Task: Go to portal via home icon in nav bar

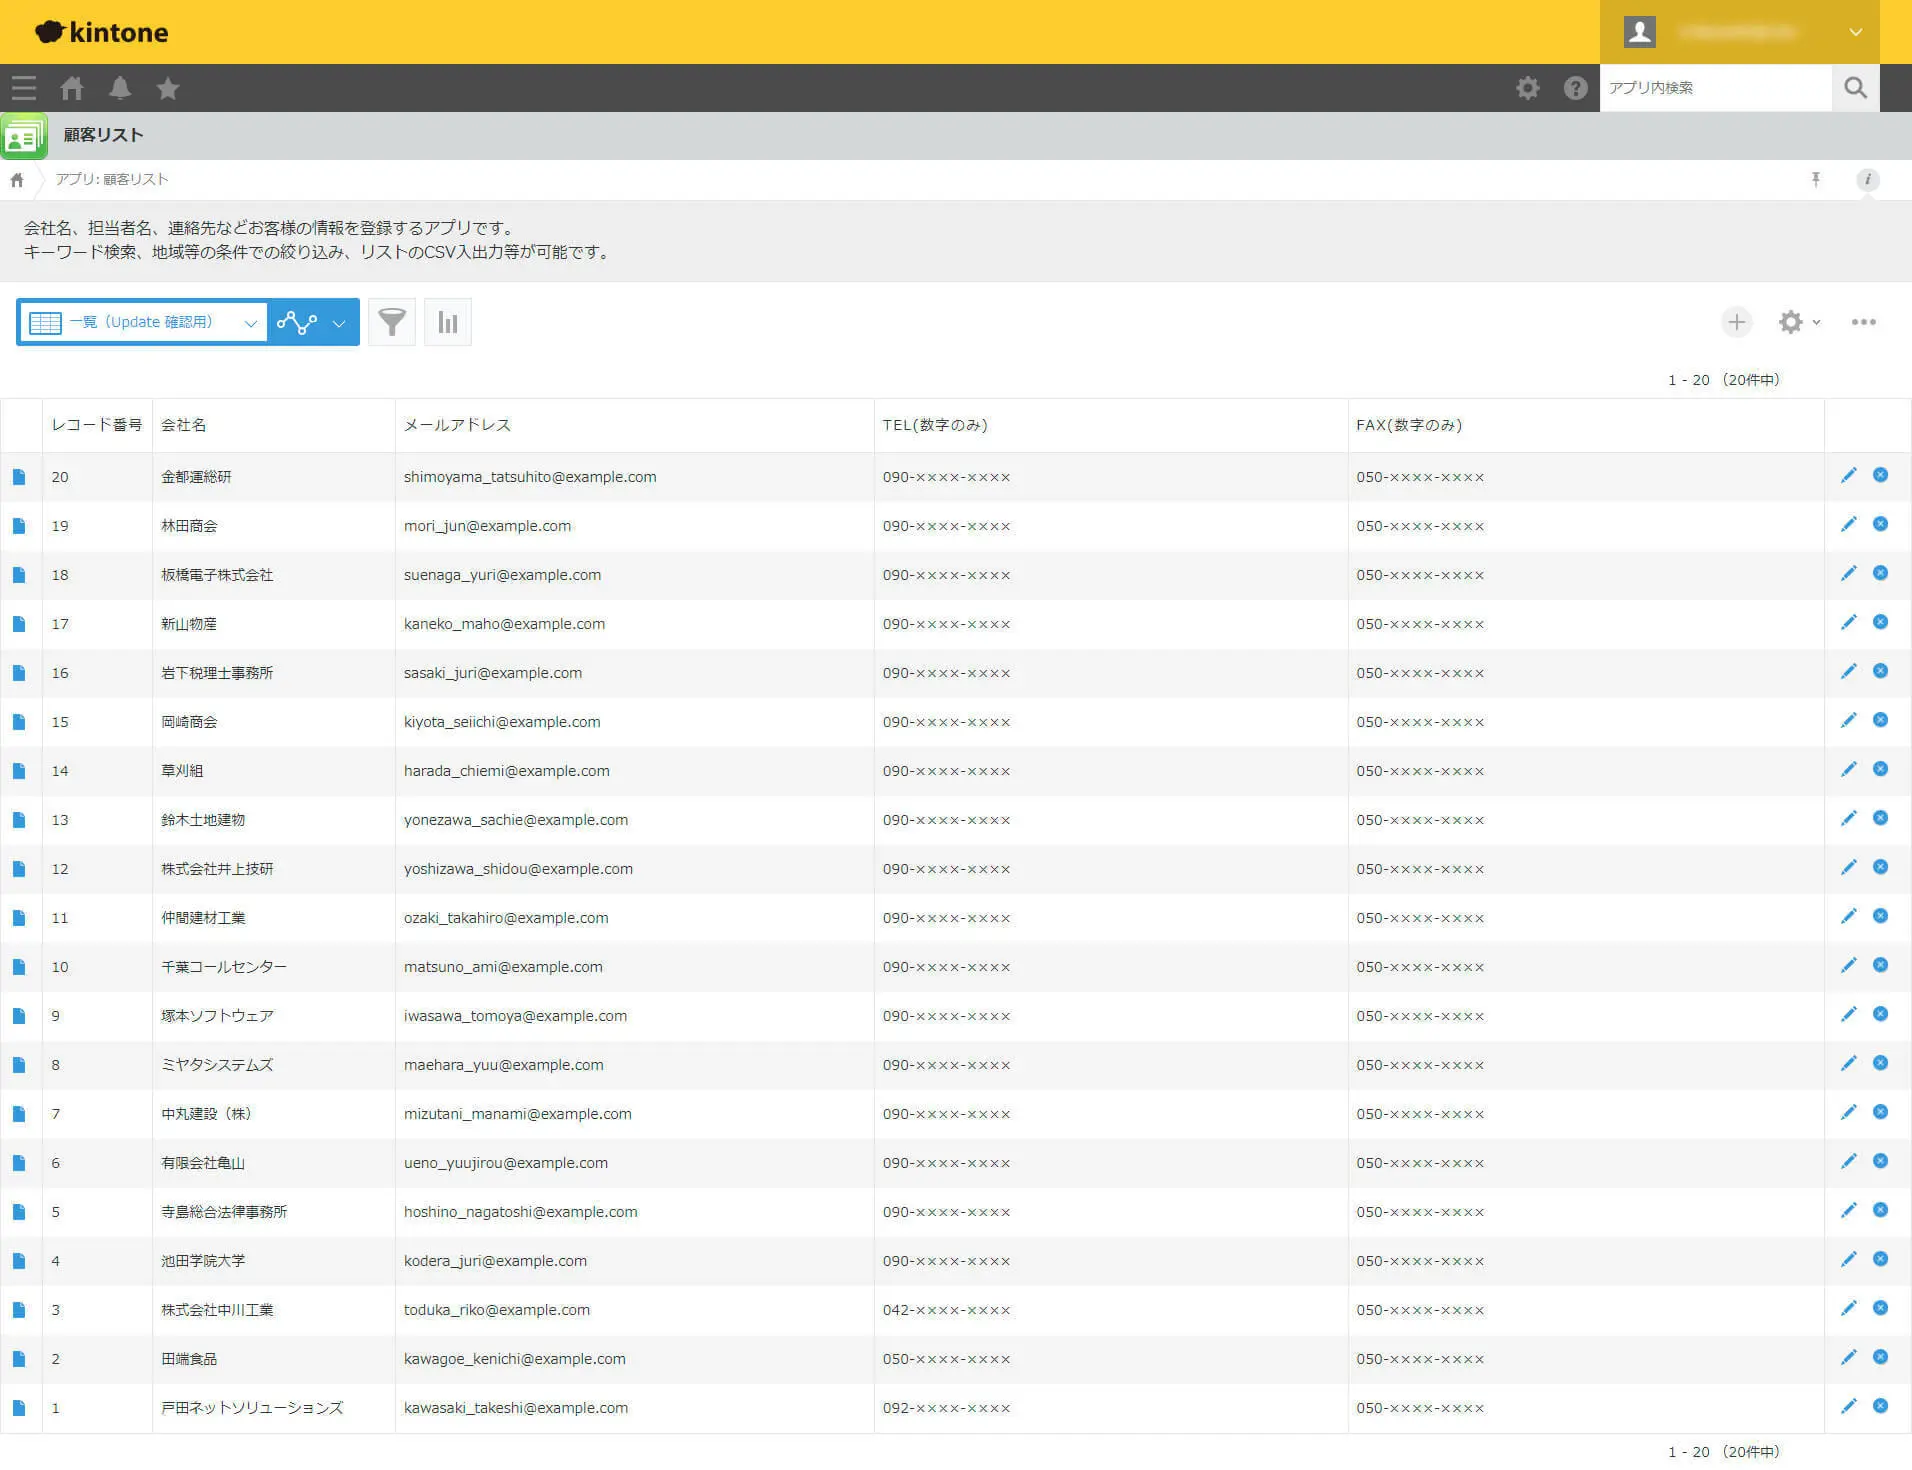Action: [x=72, y=88]
